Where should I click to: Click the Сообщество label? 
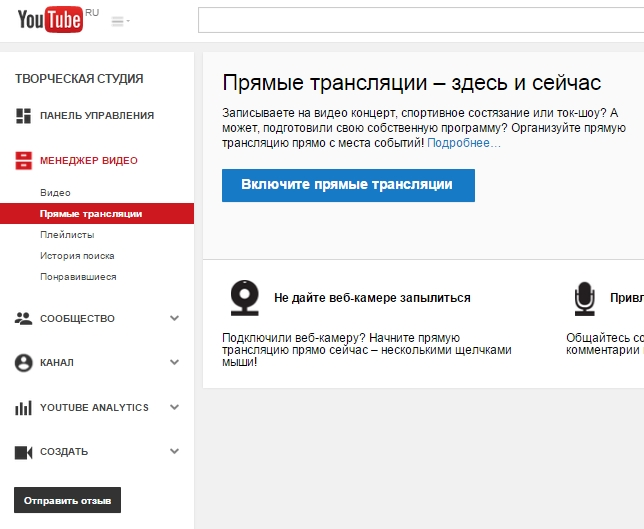pos(77,319)
